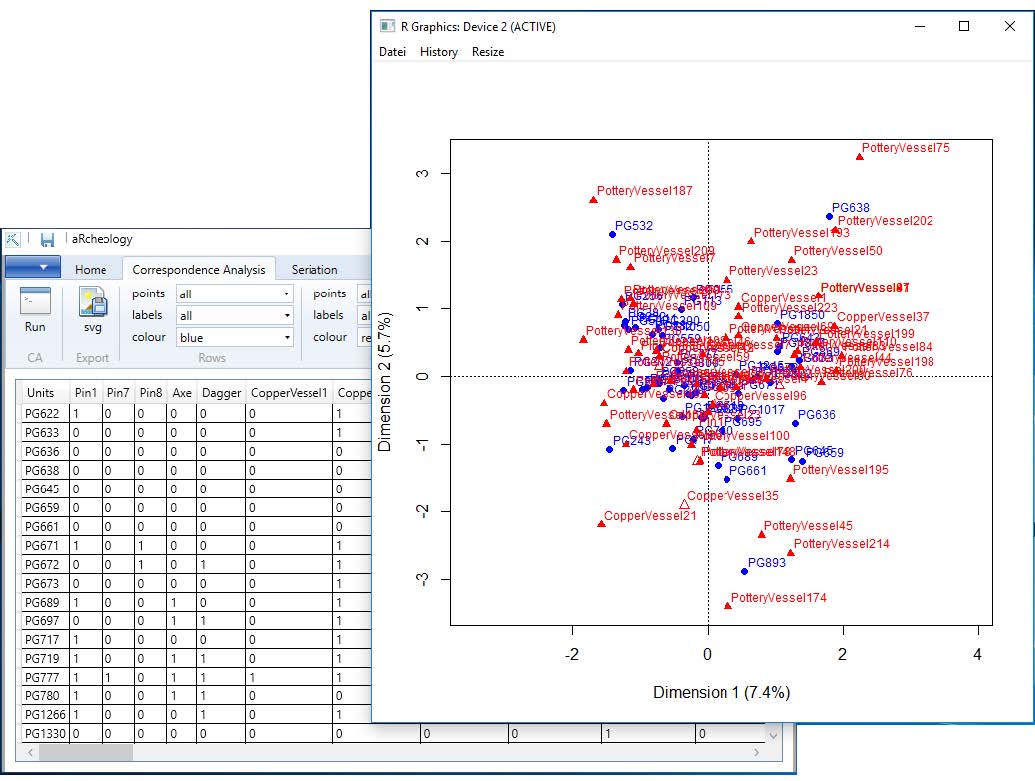Click the R Graphics window icon
The width and height of the screenshot is (1035, 781).
(387, 26)
